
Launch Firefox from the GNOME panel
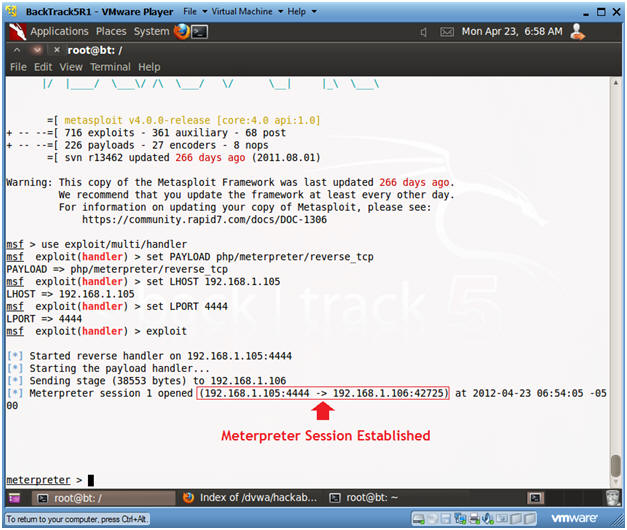point(182,32)
